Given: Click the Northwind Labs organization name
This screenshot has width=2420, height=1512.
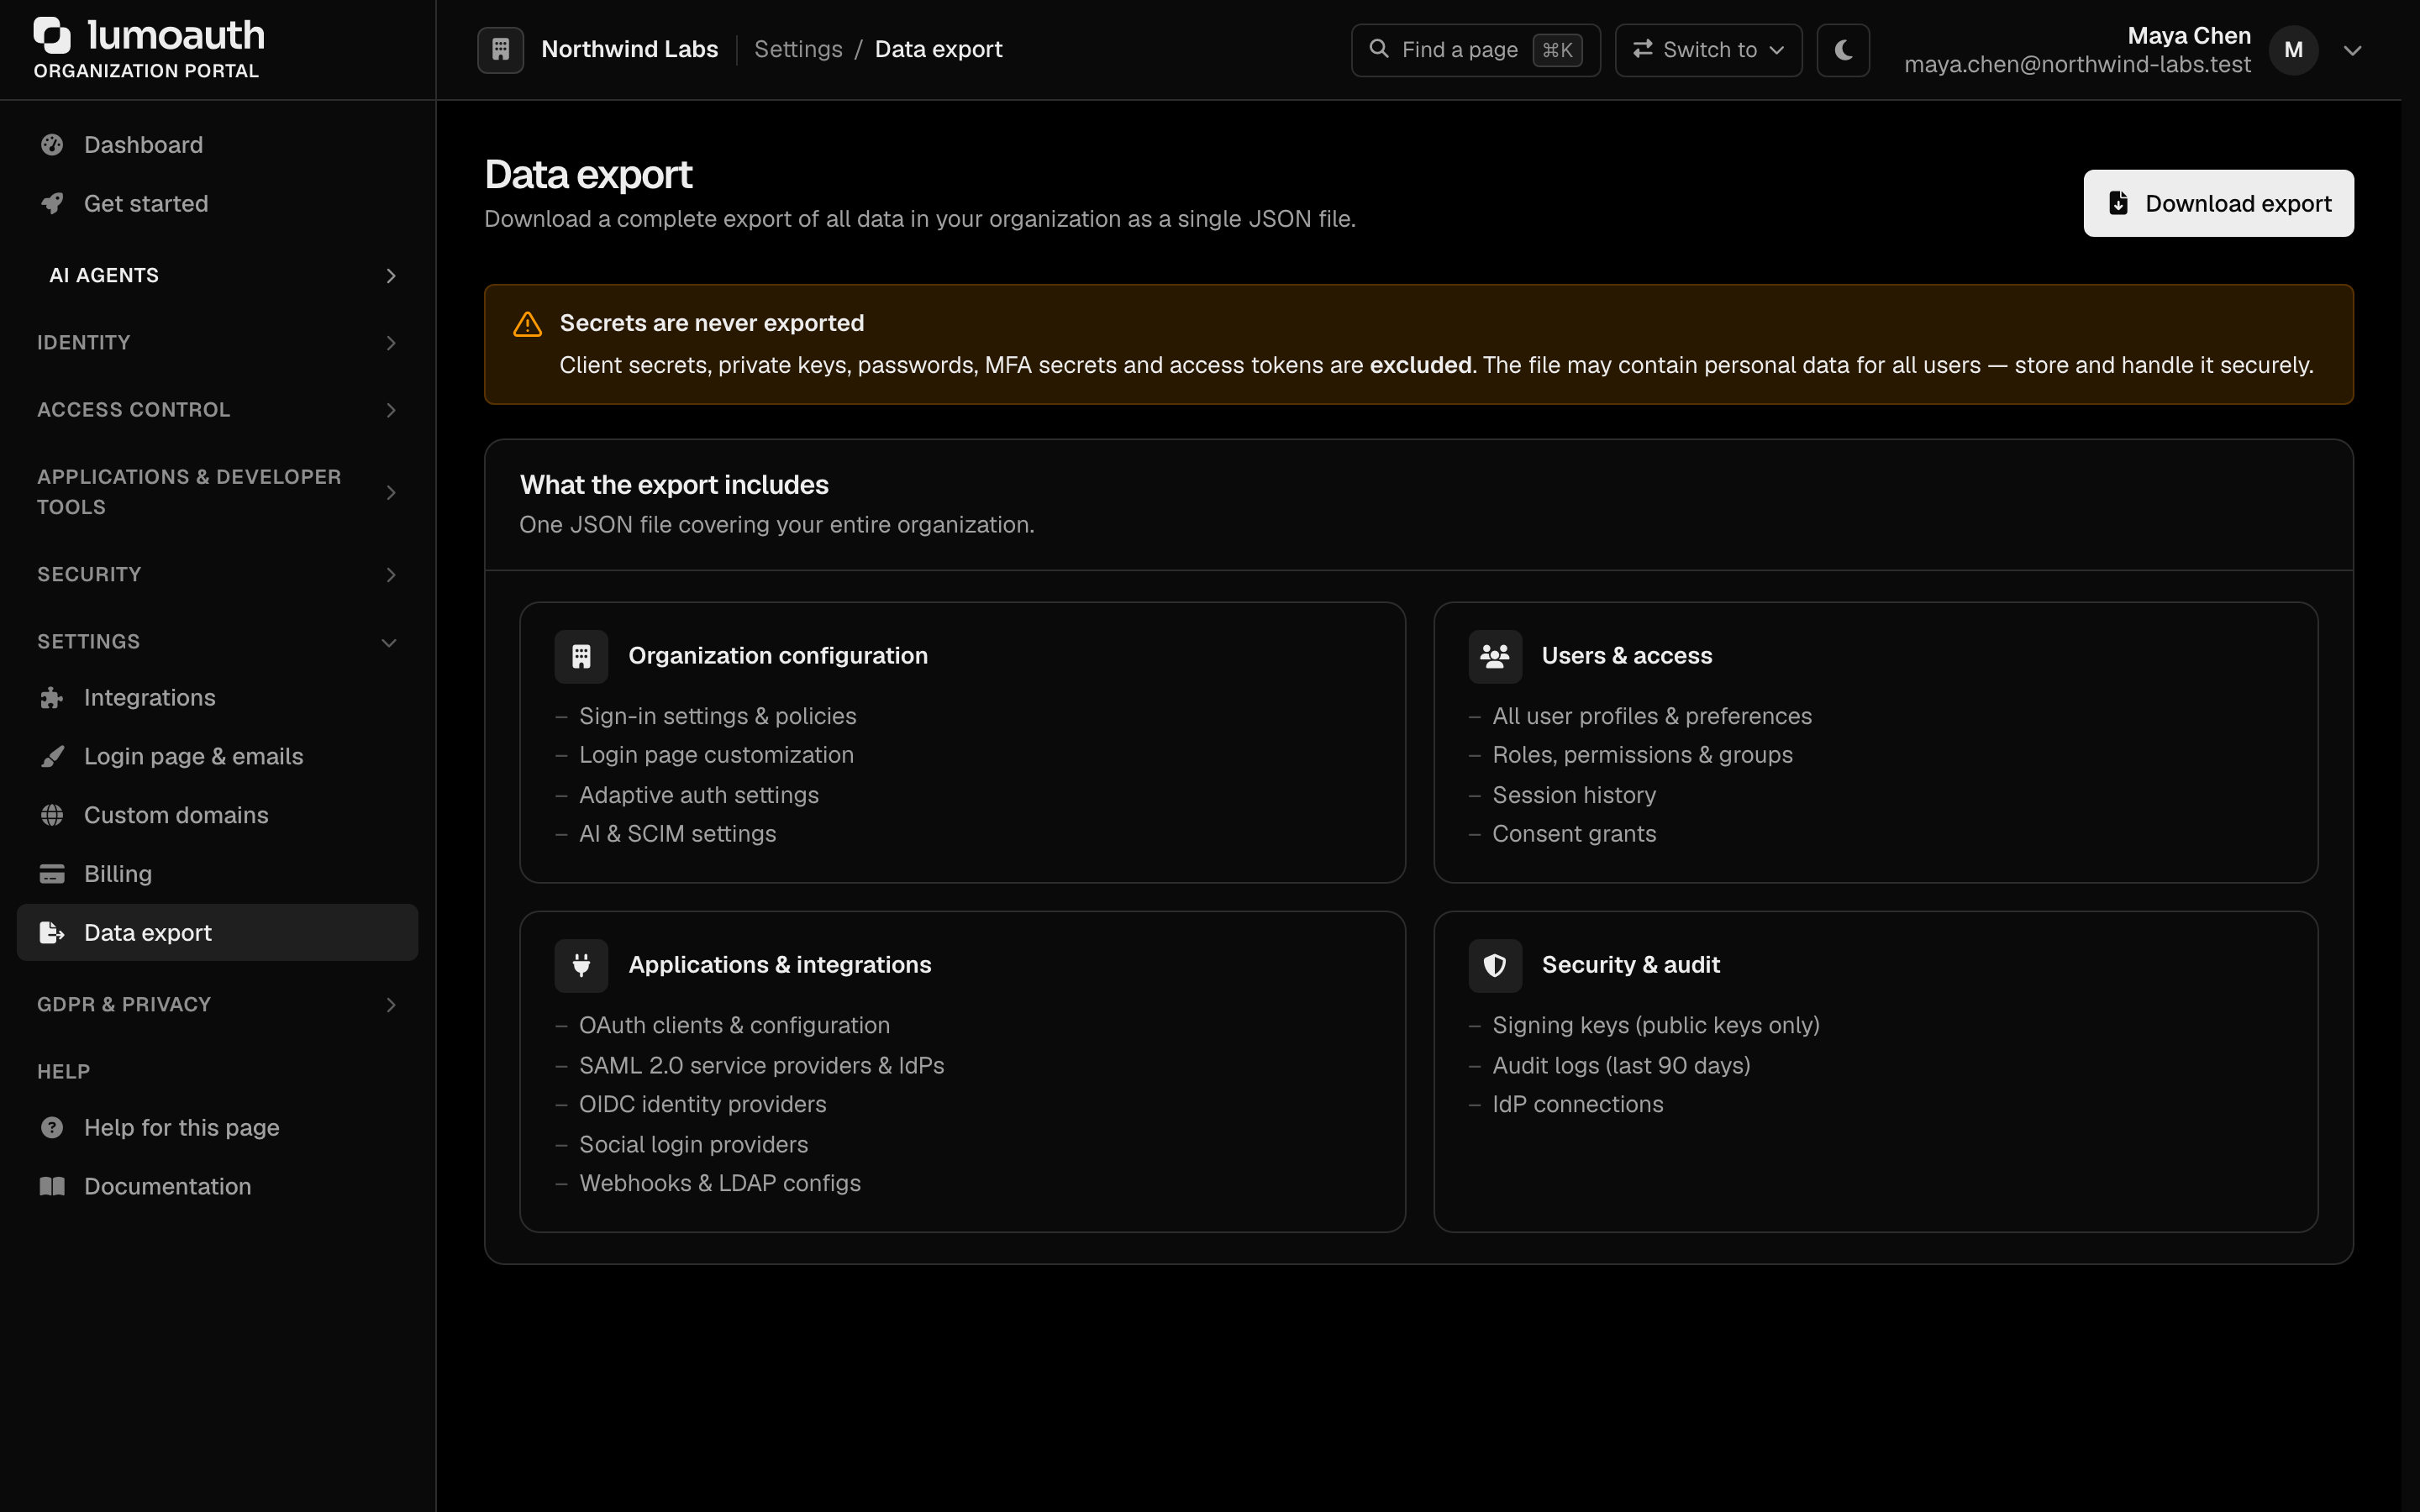Looking at the screenshot, I should pos(629,49).
